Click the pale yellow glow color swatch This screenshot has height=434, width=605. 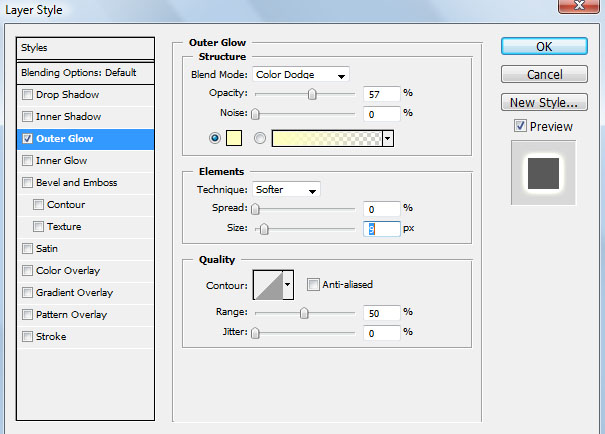[x=234, y=138]
